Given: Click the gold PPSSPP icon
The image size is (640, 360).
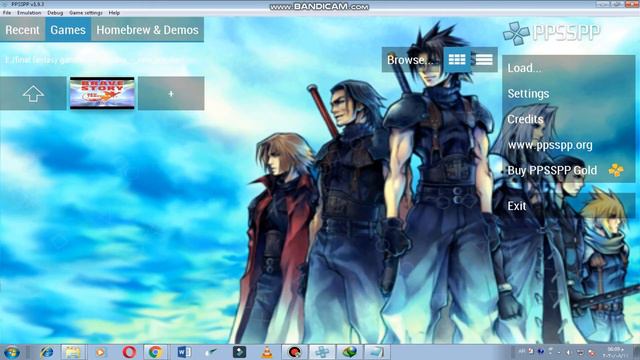Looking at the screenshot, I should tap(616, 170).
